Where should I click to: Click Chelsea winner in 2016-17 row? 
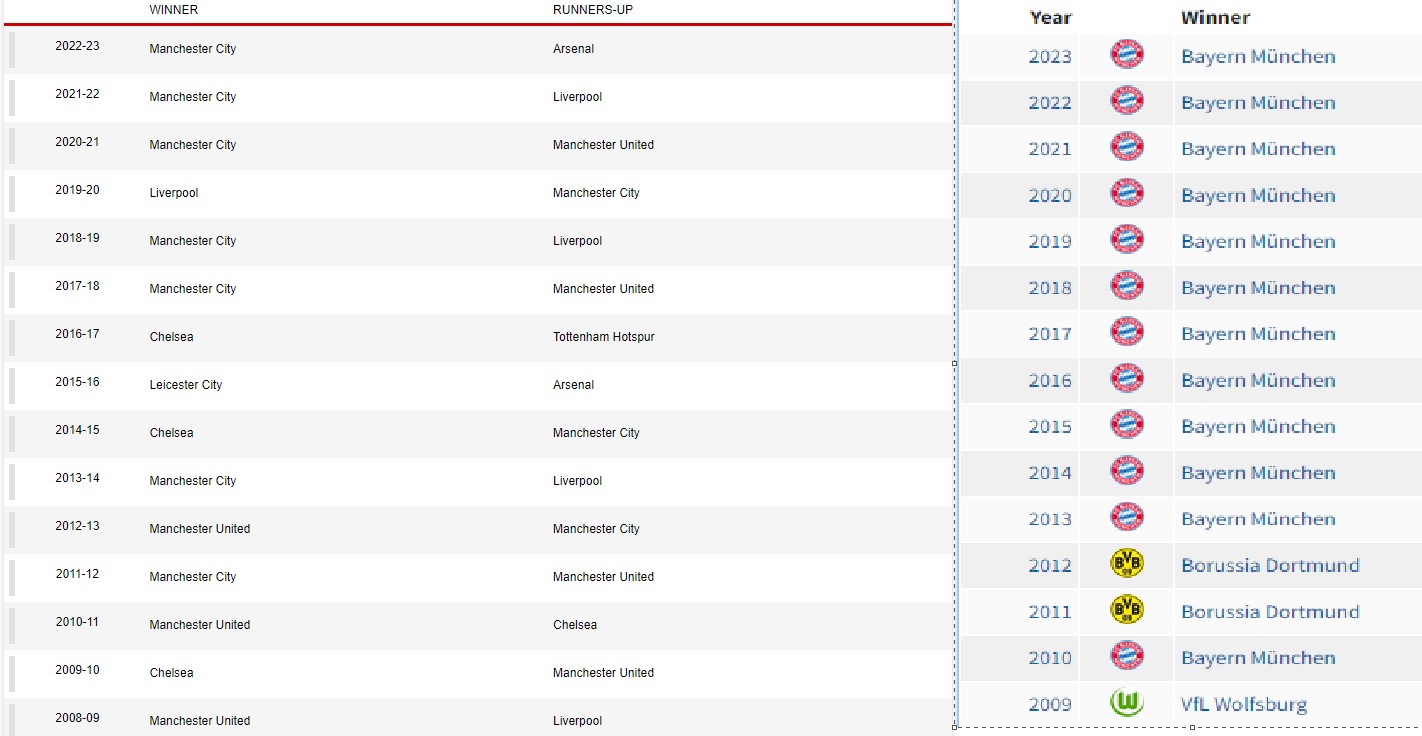click(x=171, y=337)
